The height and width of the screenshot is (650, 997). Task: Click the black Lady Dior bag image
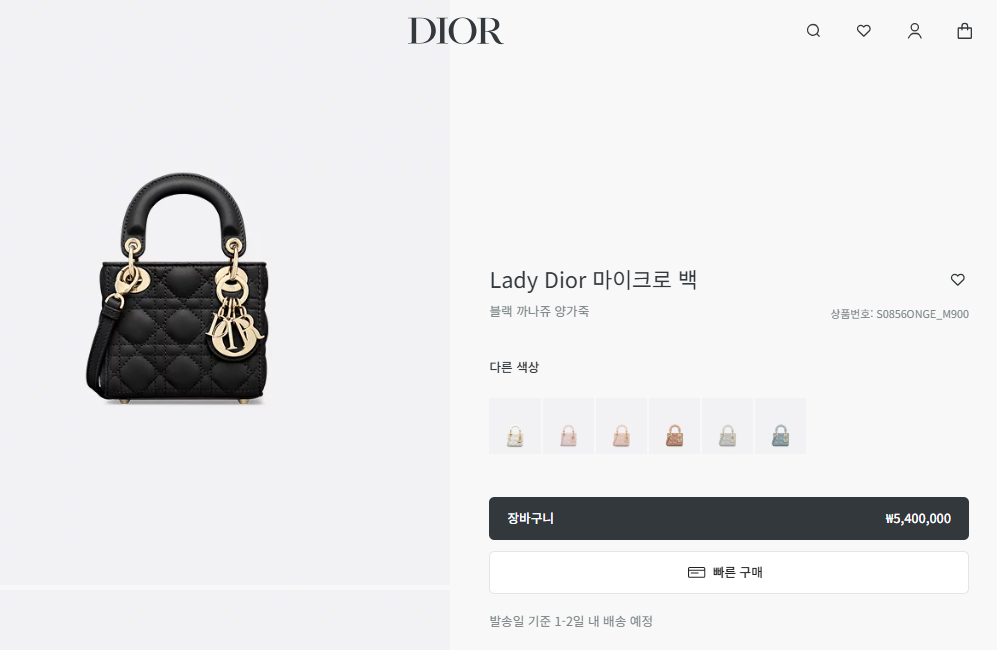tap(177, 288)
